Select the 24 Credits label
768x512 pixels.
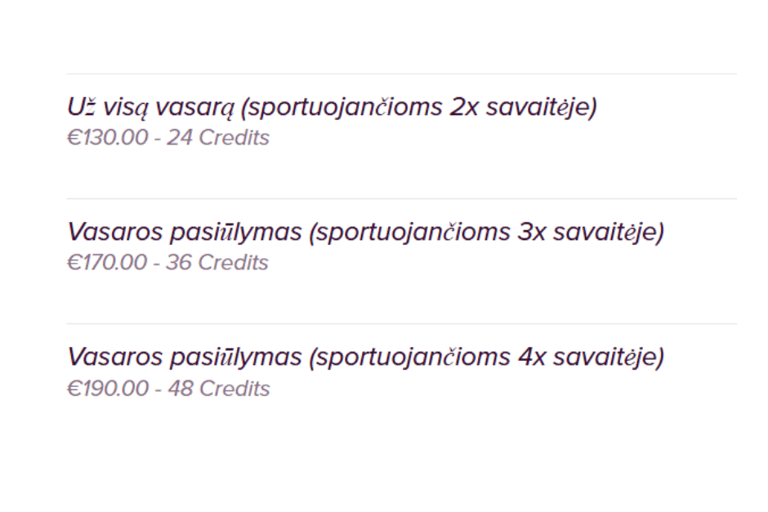218,138
